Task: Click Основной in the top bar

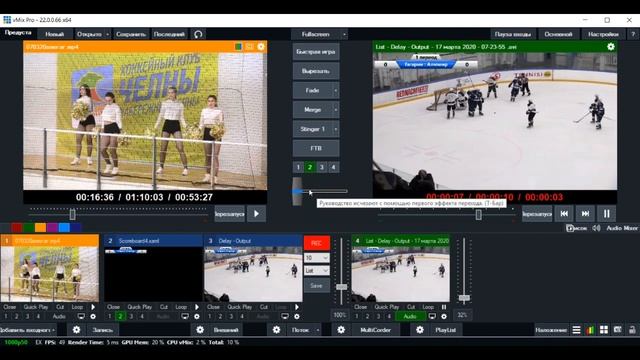Action: 558,34
